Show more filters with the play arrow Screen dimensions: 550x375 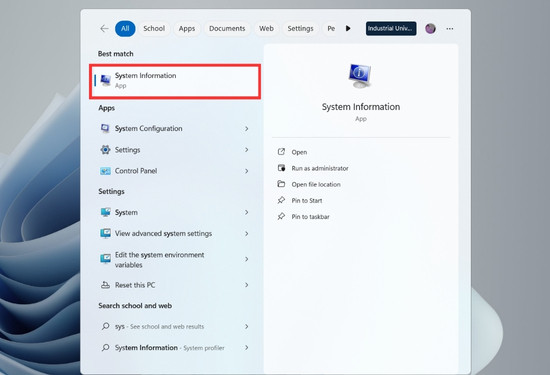348,28
